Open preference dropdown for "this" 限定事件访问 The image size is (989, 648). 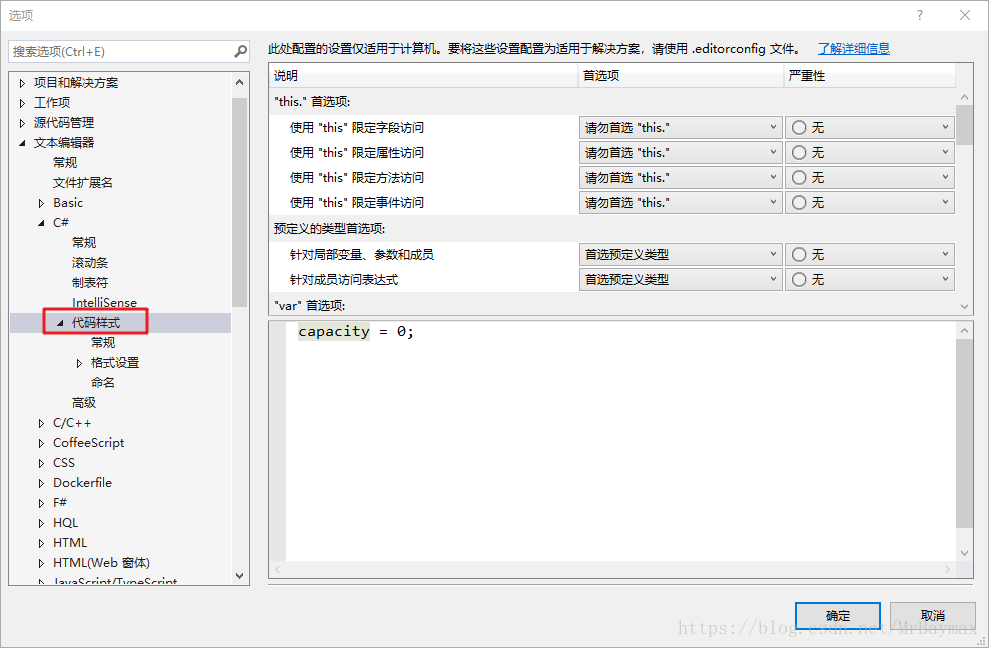(x=681, y=203)
